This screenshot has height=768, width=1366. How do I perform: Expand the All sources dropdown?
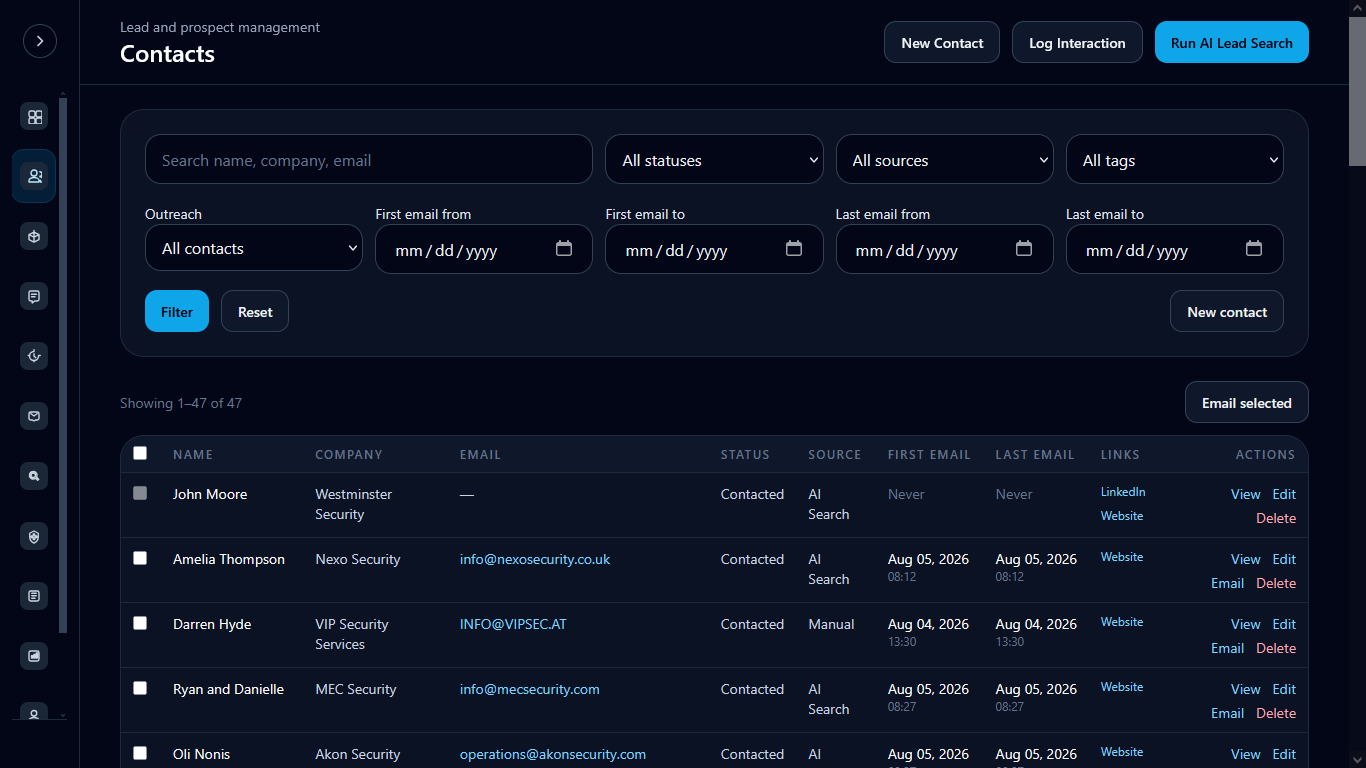click(944, 160)
